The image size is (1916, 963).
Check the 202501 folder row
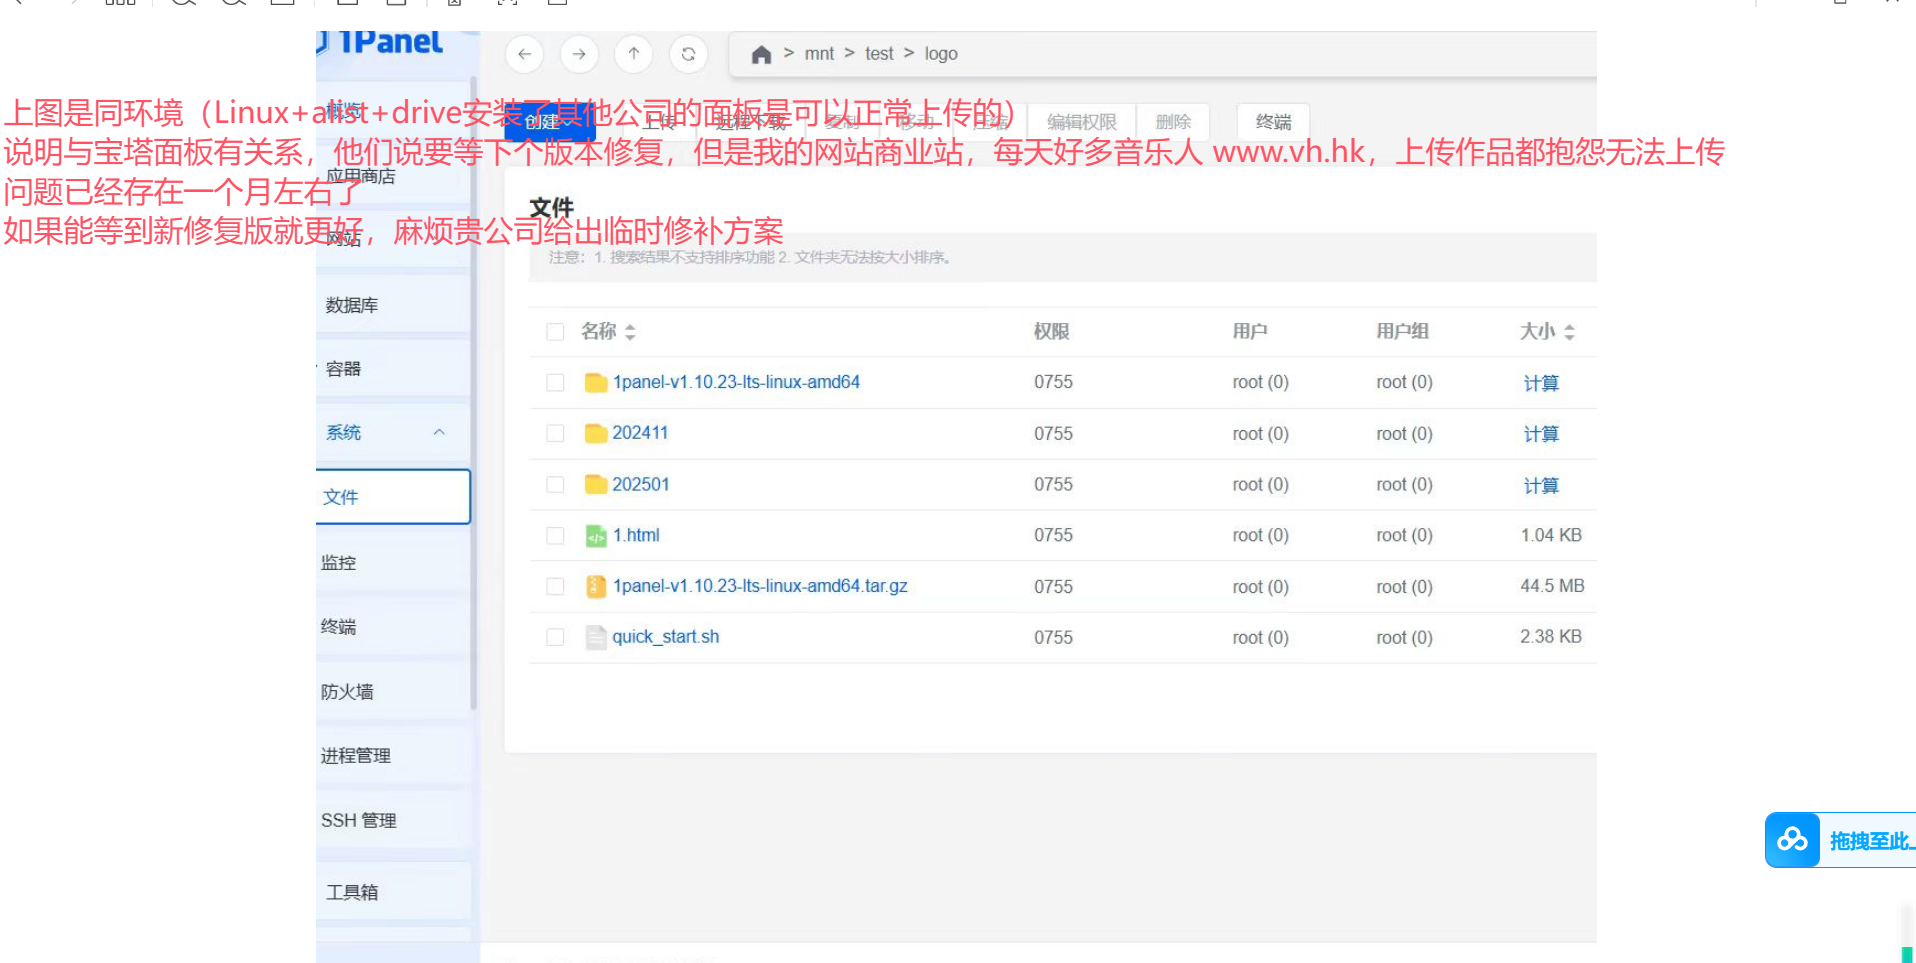pyautogui.click(x=555, y=485)
